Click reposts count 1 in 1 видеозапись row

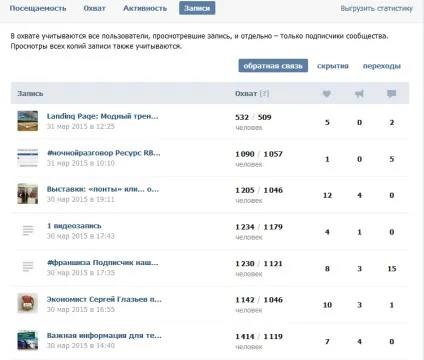tap(360, 232)
